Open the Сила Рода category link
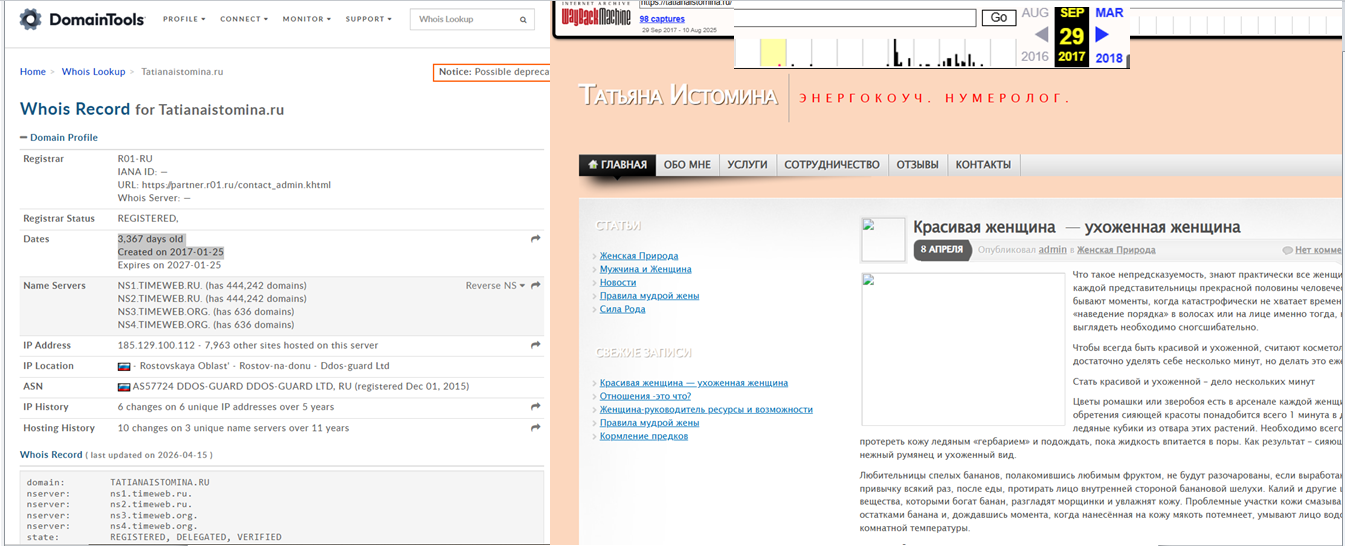Screen dimensions: 1345x546 (623, 309)
